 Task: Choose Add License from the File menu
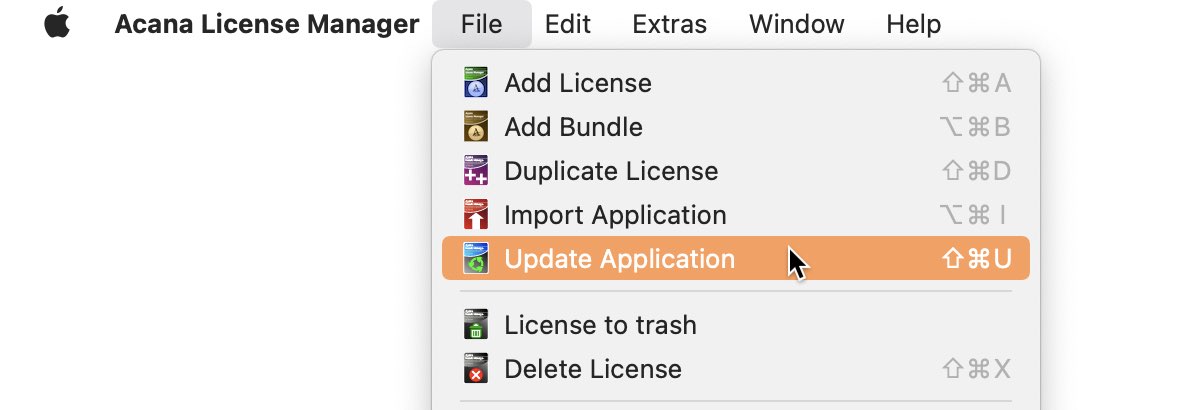tap(736, 83)
